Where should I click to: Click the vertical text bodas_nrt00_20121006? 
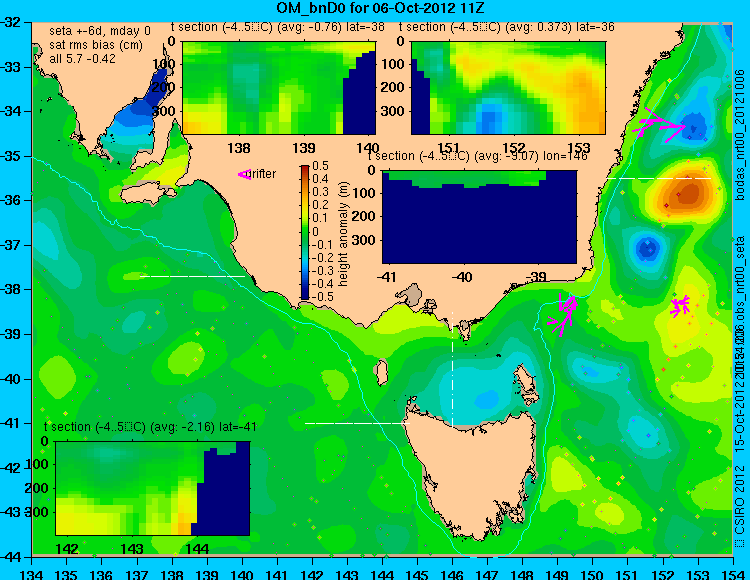(740, 135)
